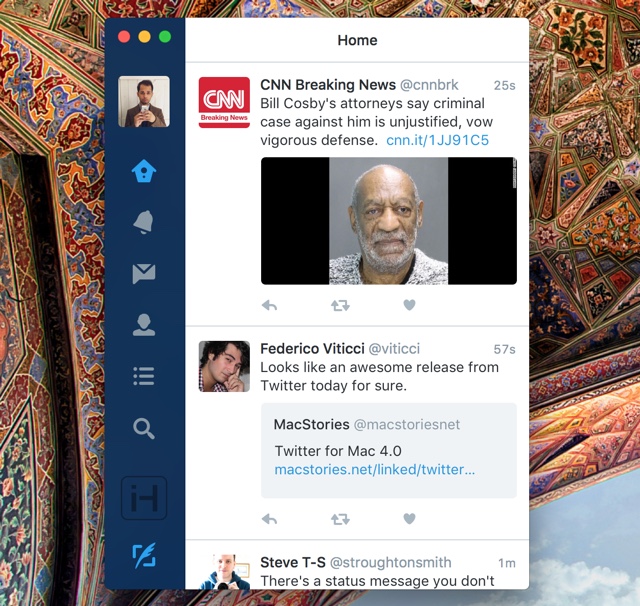Retweet Federico Viticci's tweet
640x606 pixels.
click(x=340, y=519)
